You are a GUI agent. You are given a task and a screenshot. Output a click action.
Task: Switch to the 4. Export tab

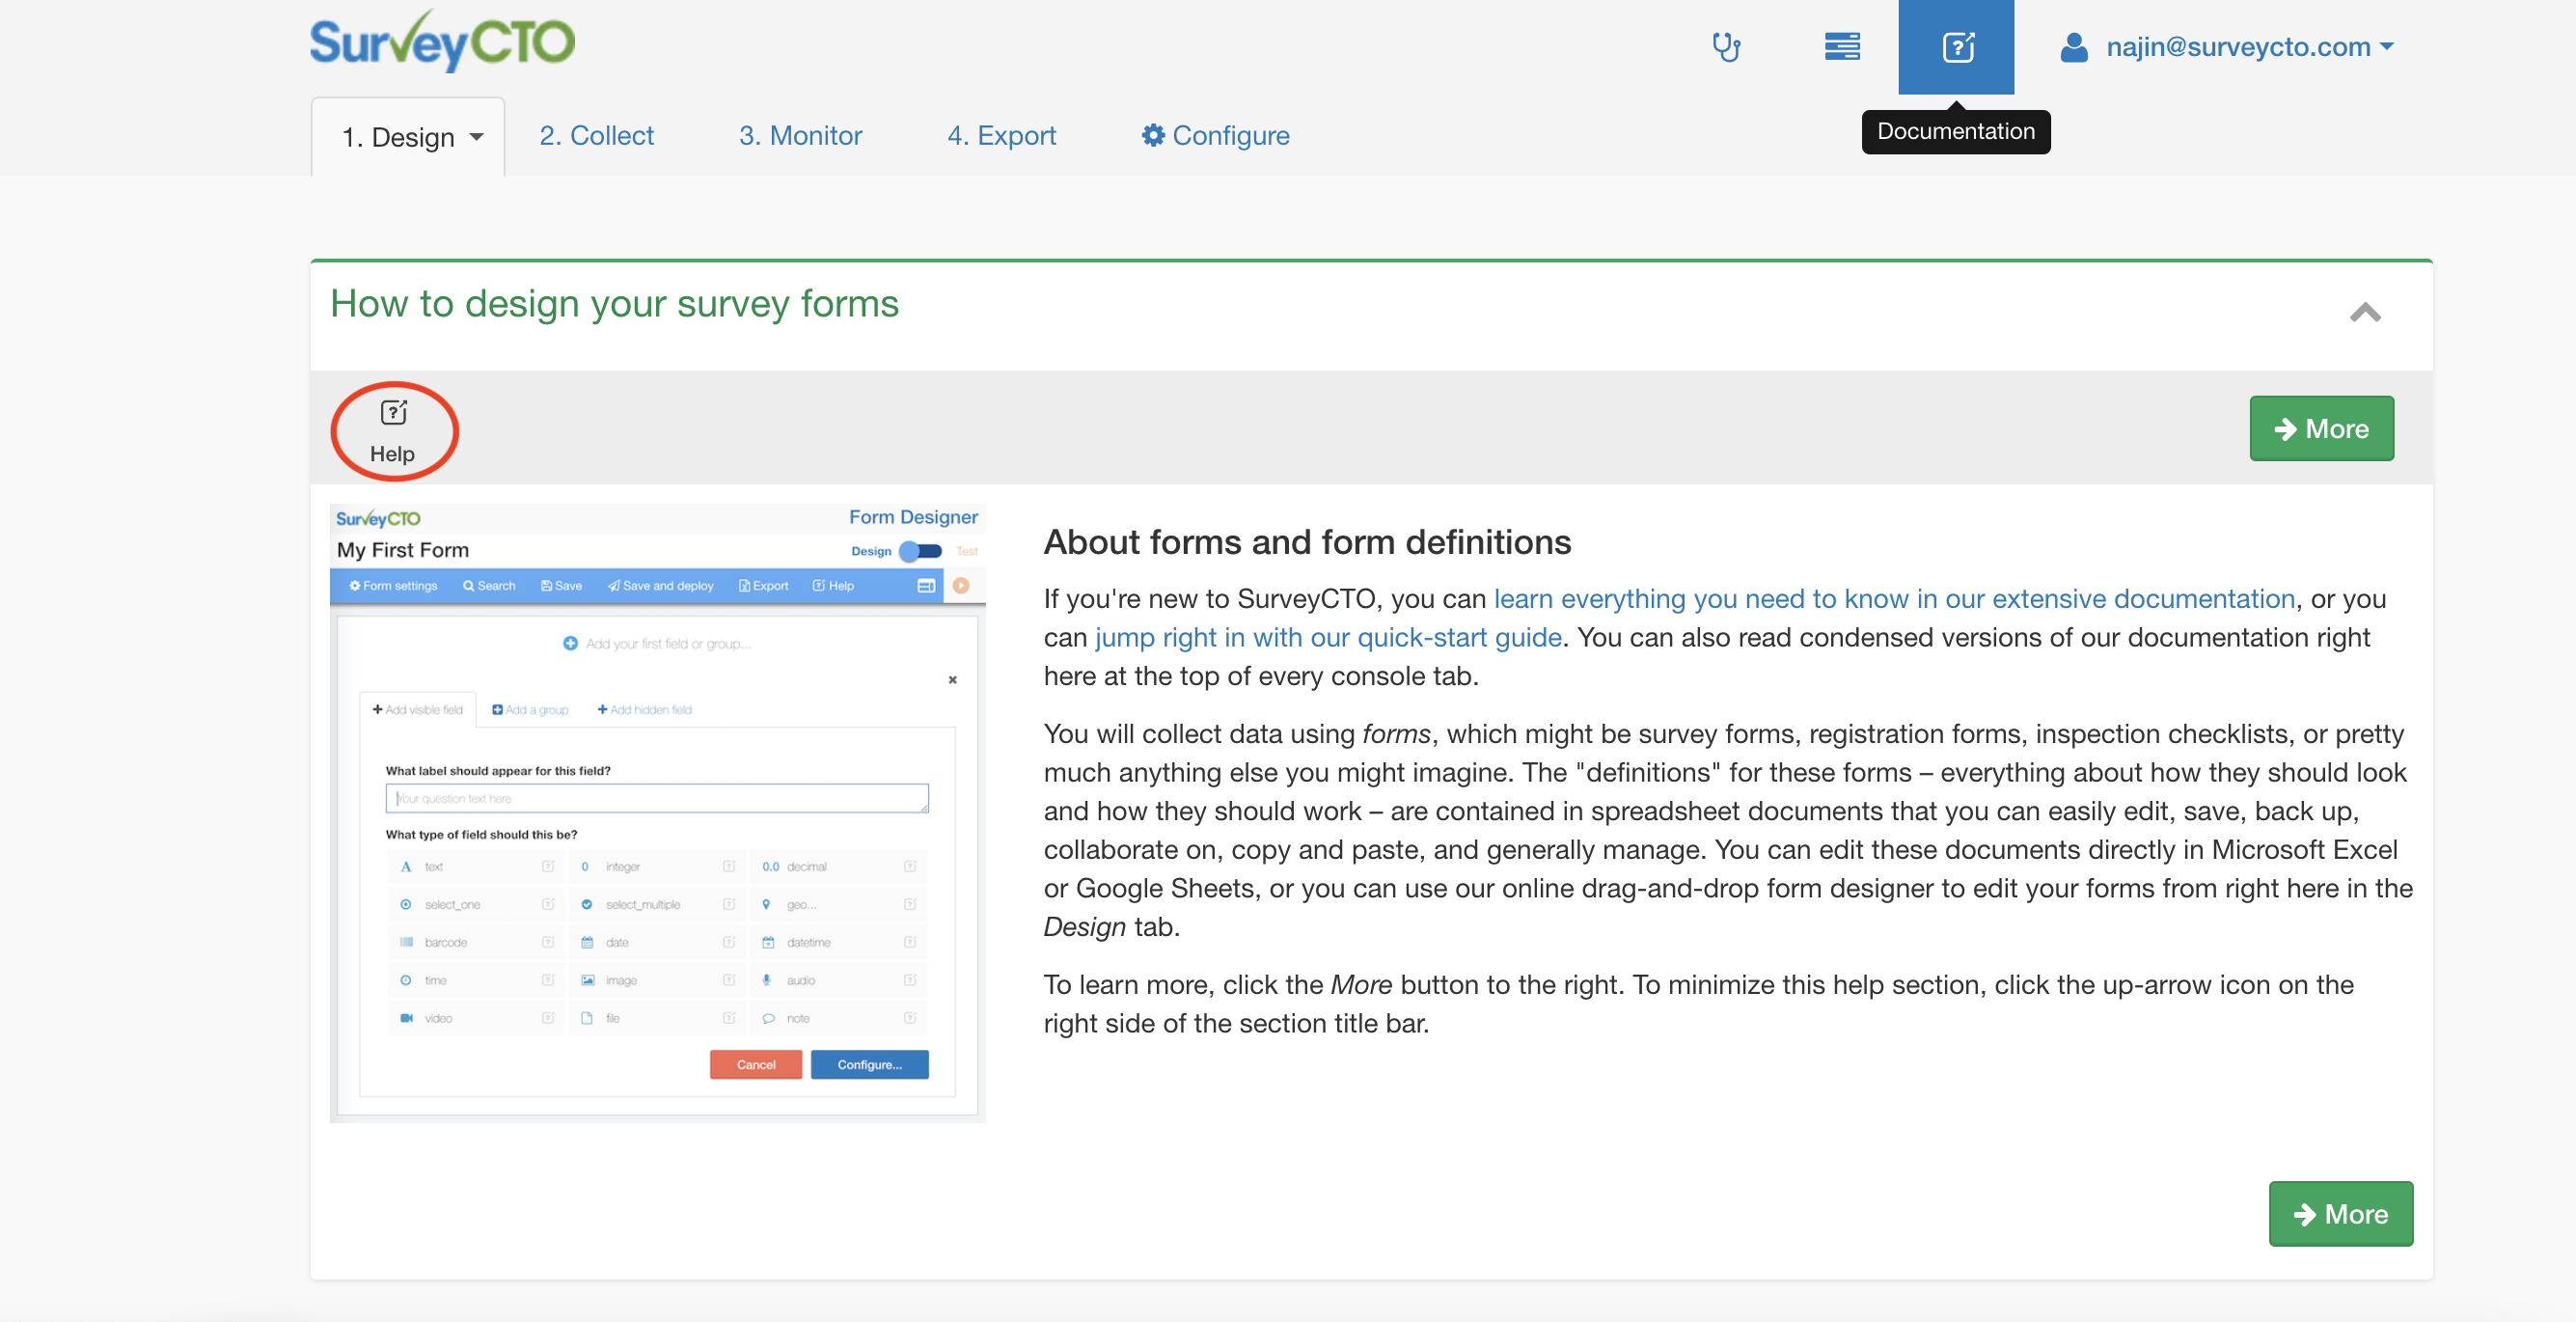pyautogui.click(x=1001, y=136)
